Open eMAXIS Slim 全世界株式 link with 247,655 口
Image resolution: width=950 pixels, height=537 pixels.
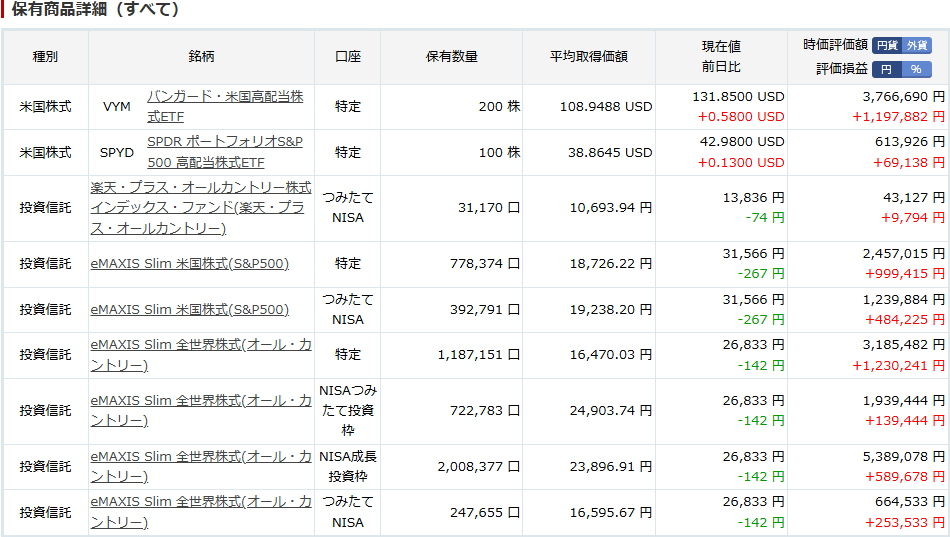click(201, 512)
